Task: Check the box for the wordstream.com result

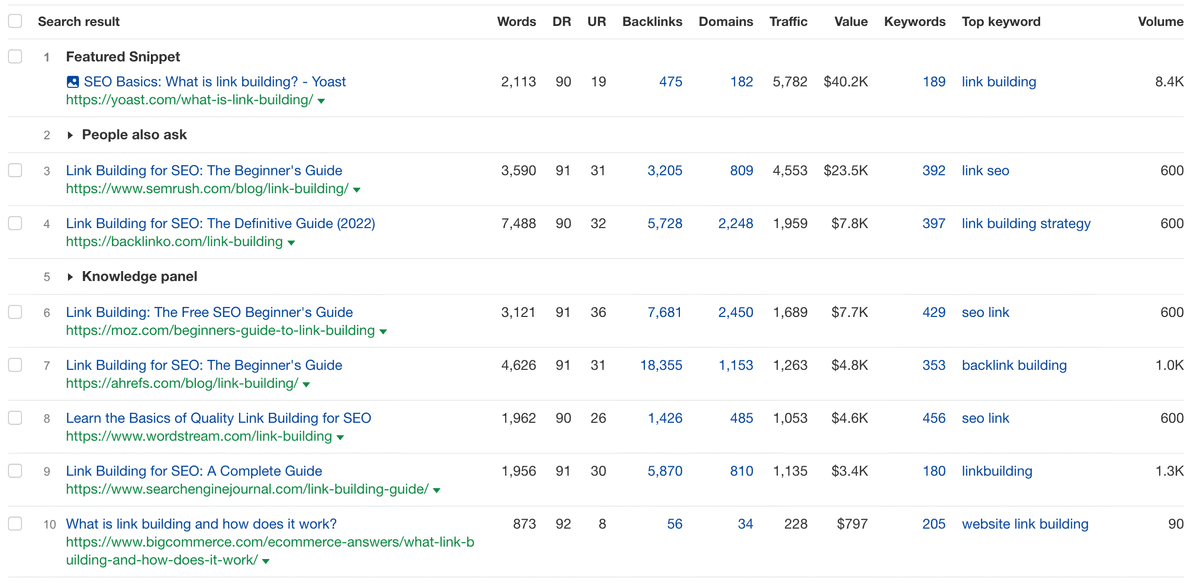Action: click(15, 418)
